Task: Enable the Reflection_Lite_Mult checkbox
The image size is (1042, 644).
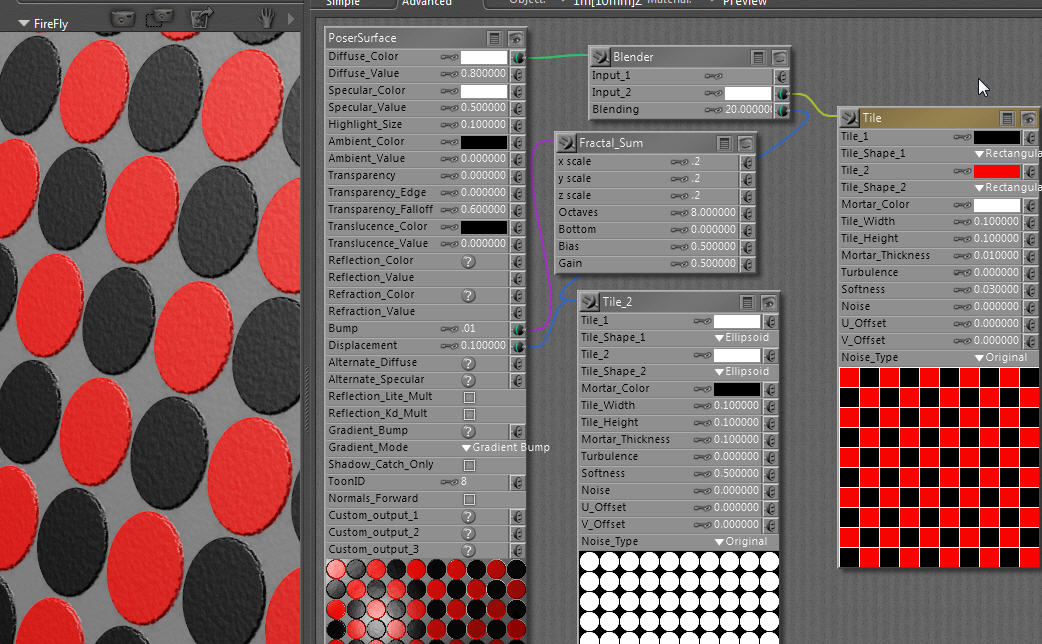Action: 469,397
